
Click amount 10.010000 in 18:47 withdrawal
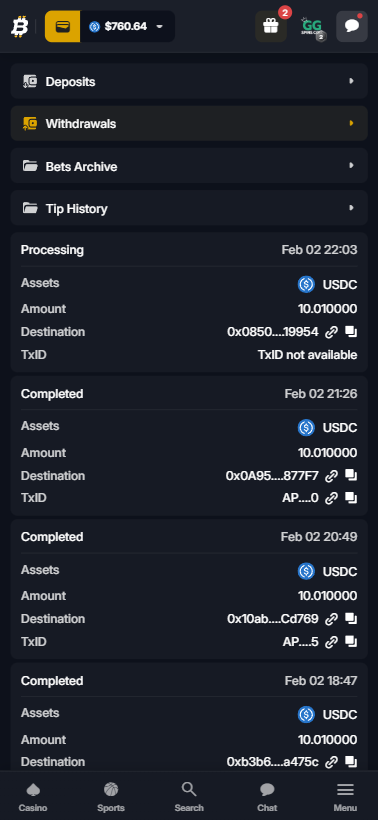coord(328,740)
